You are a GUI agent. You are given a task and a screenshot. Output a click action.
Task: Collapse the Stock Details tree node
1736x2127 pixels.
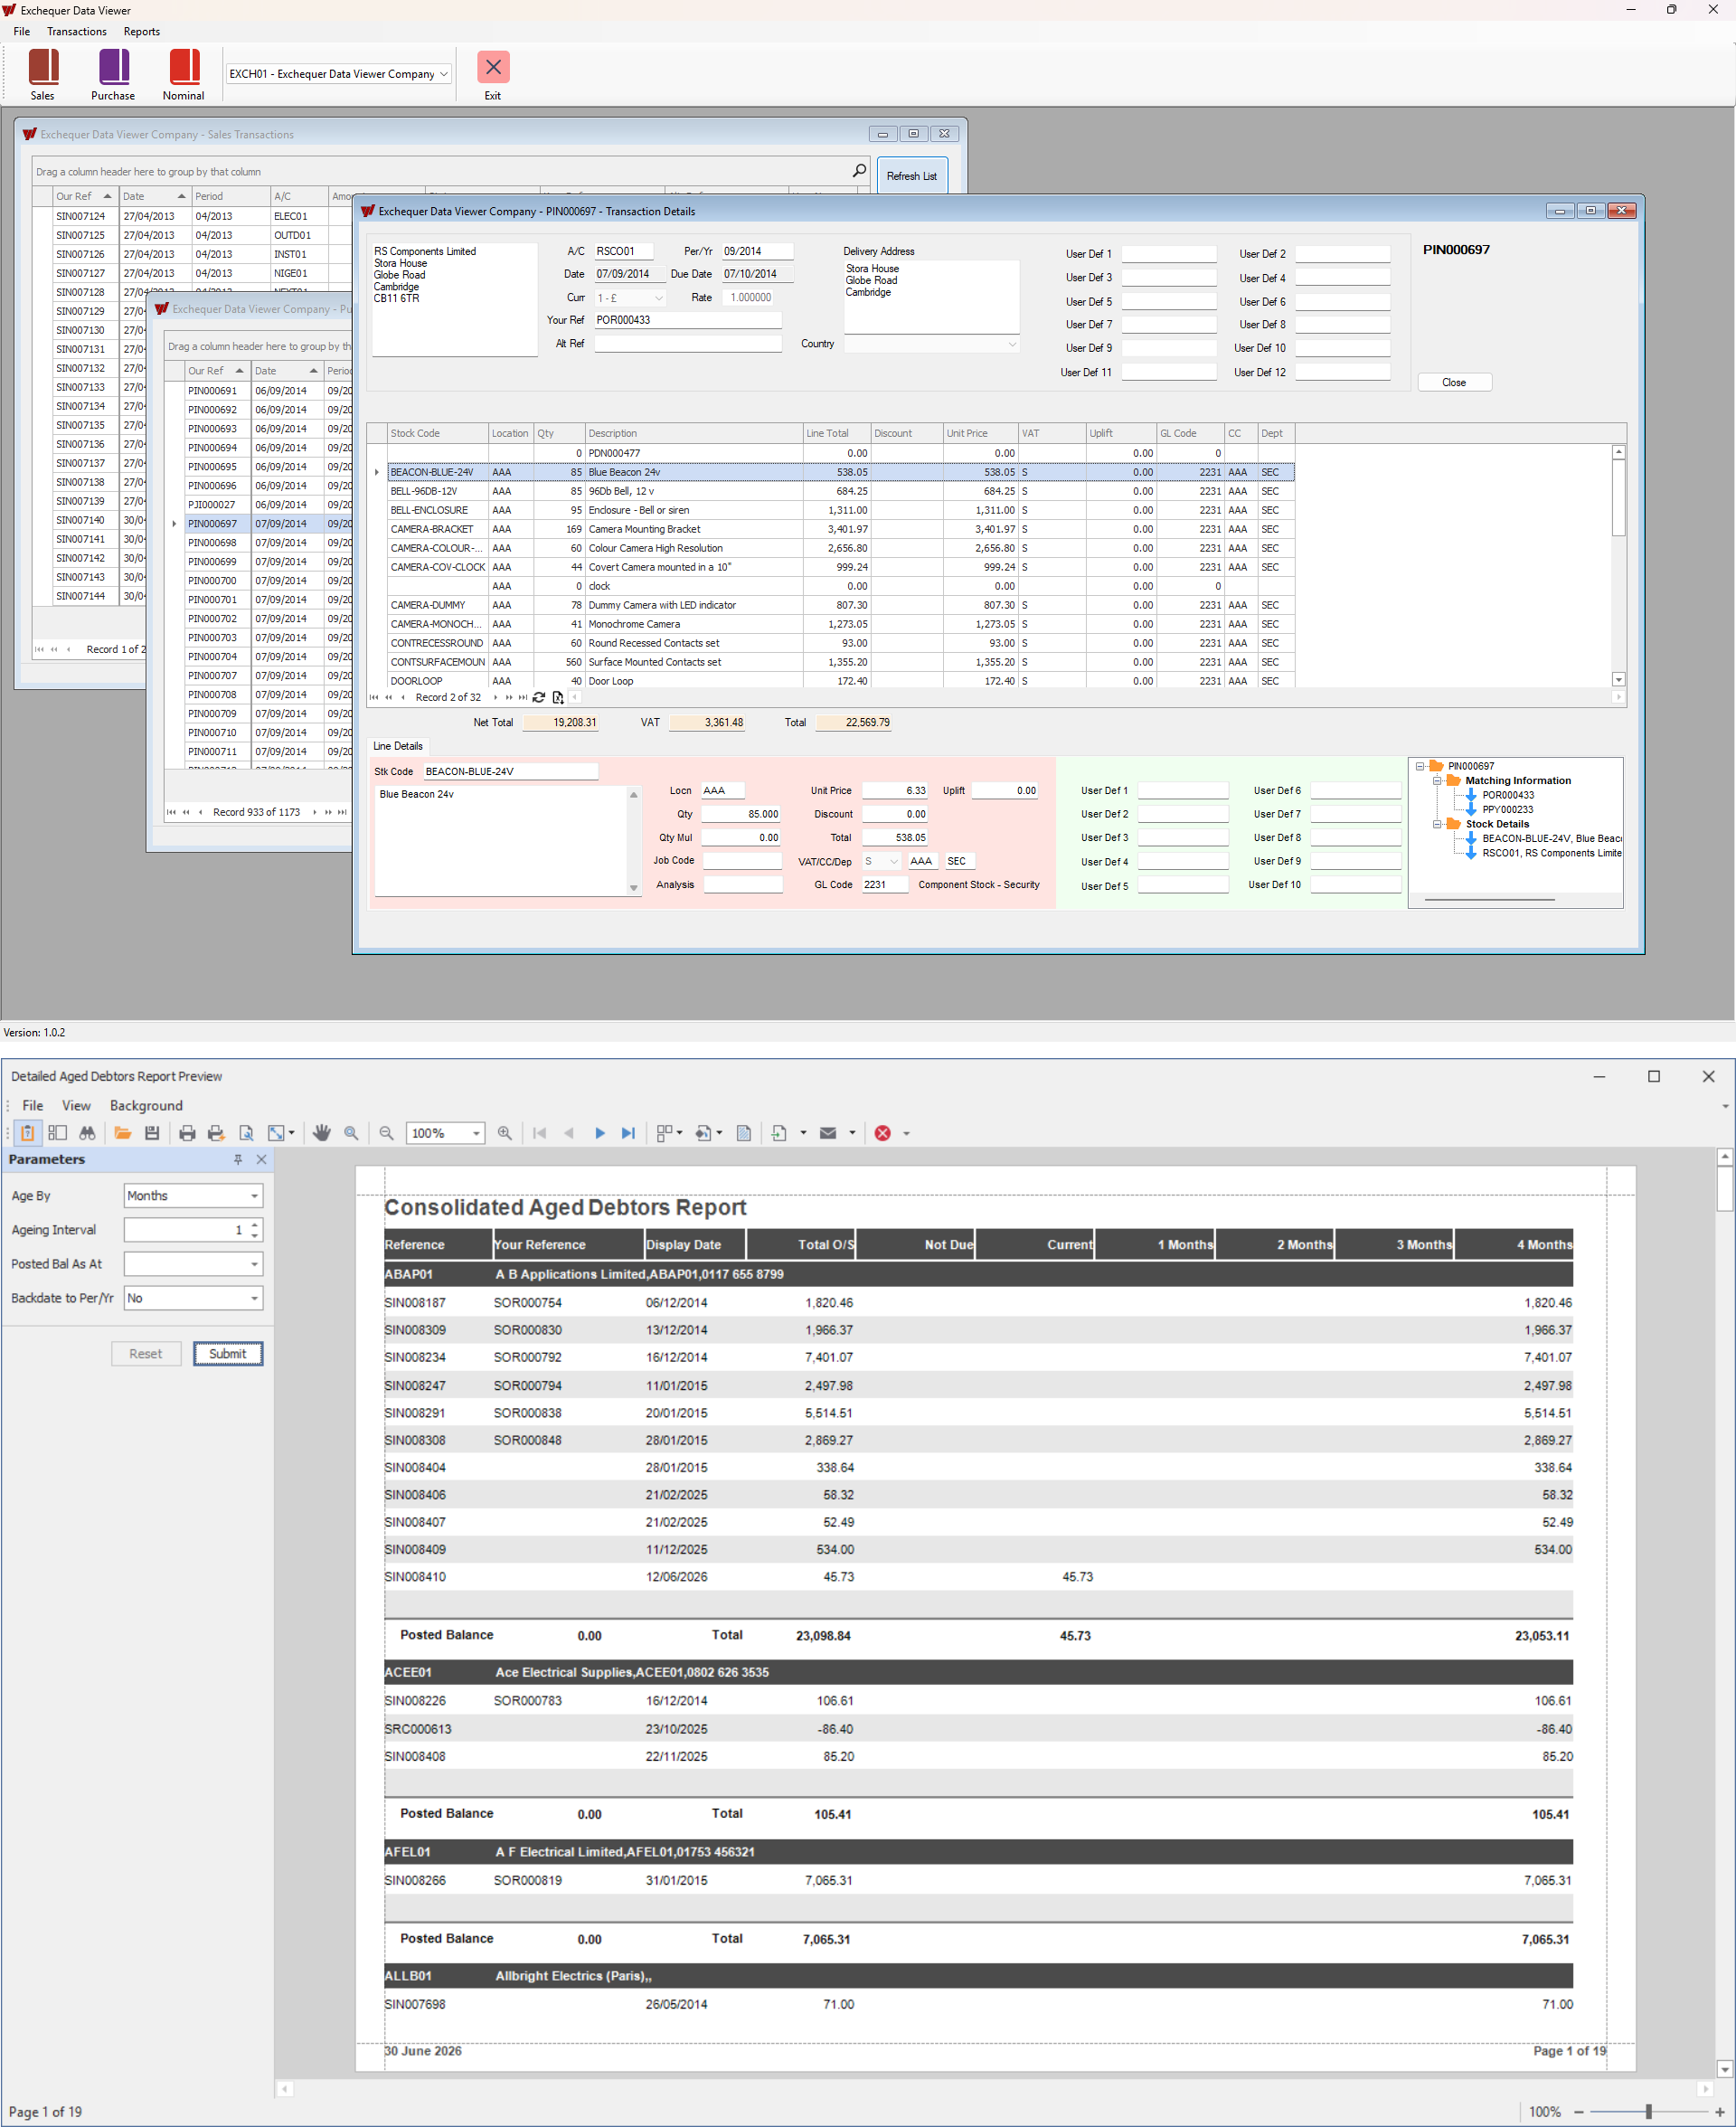click(x=1437, y=824)
